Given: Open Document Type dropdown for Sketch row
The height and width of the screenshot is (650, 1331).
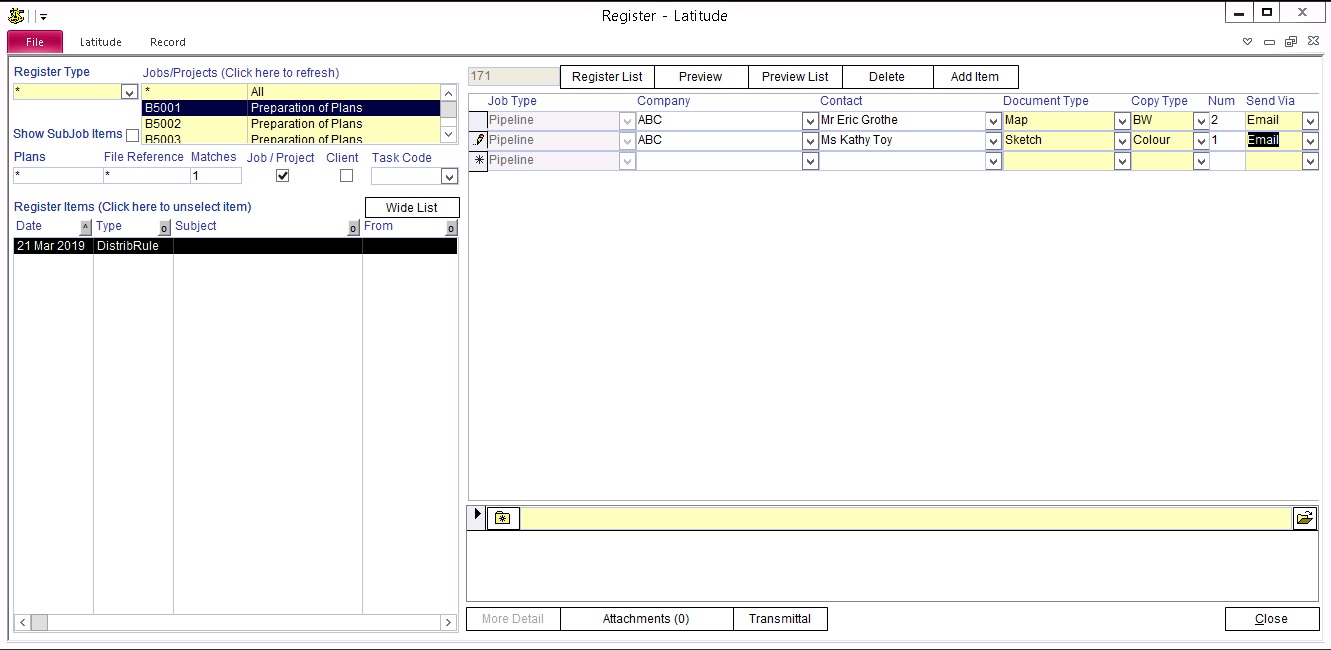Looking at the screenshot, I should click(1122, 141).
